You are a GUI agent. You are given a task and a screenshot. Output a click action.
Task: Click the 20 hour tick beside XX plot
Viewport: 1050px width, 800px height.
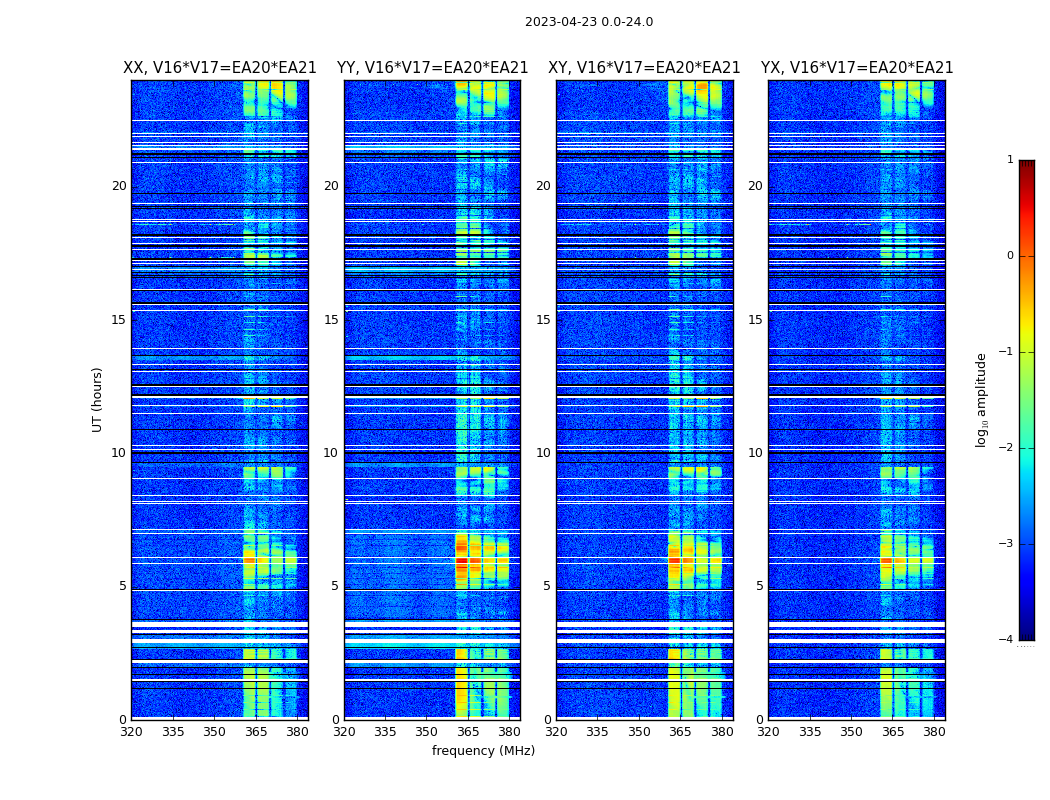(x=119, y=186)
